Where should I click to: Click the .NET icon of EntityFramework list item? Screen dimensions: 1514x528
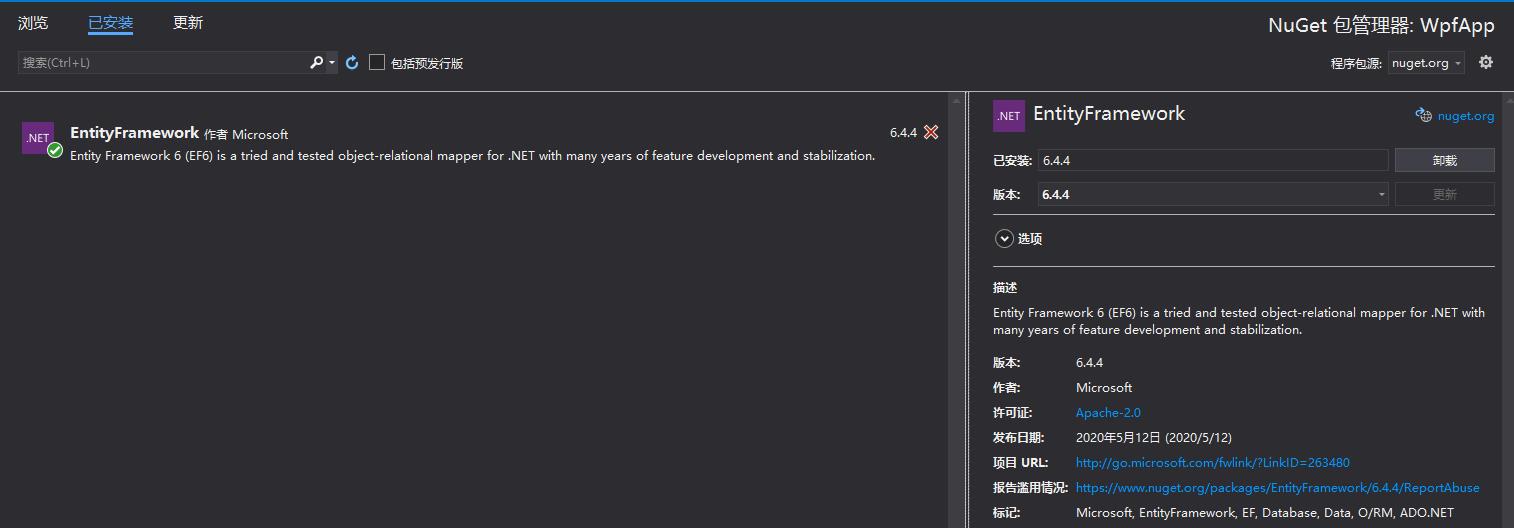(38, 138)
